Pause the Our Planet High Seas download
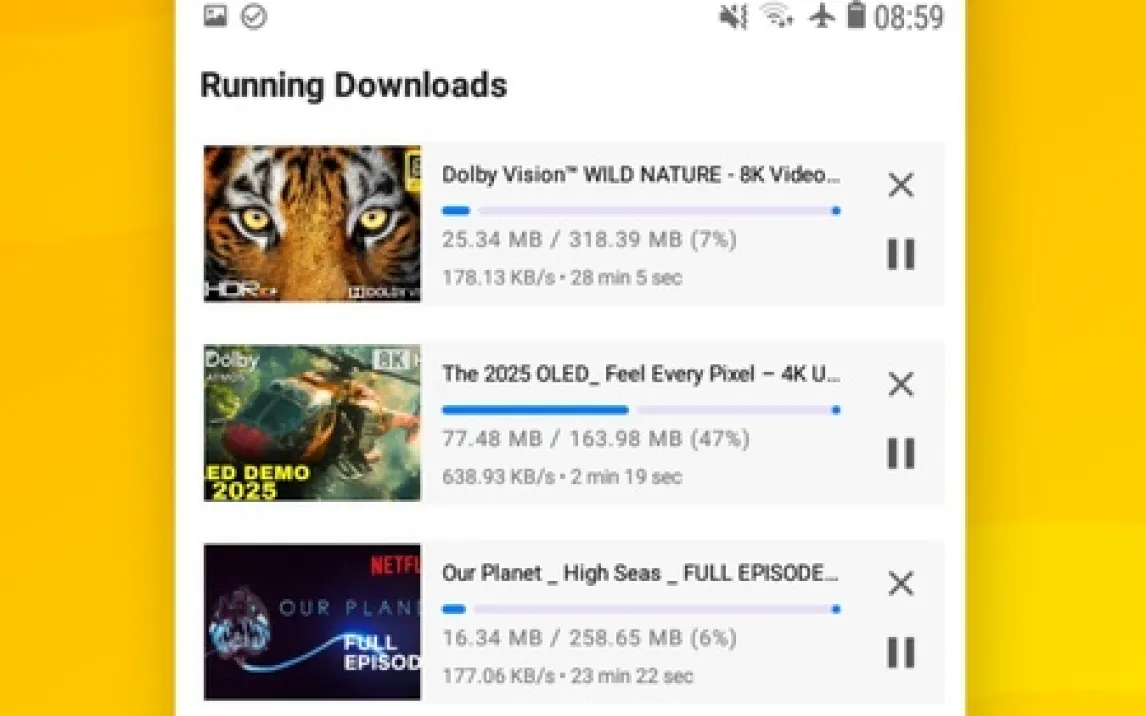 point(900,652)
